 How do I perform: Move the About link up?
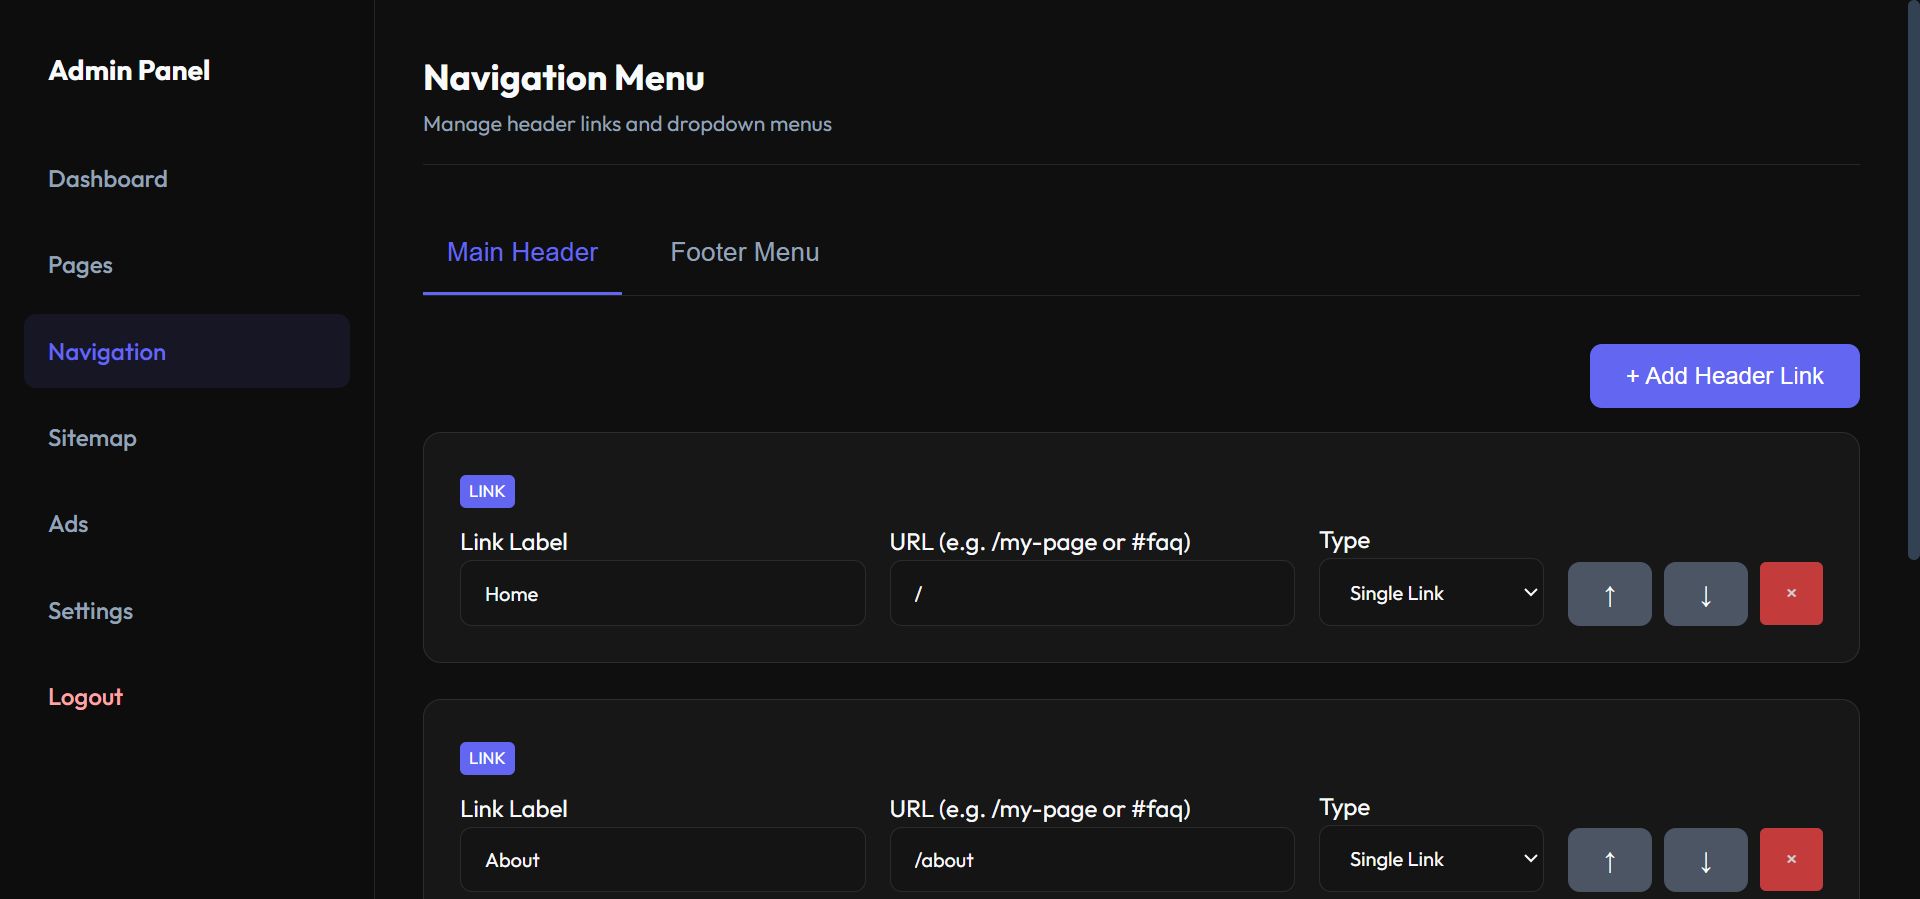click(x=1609, y=860)
